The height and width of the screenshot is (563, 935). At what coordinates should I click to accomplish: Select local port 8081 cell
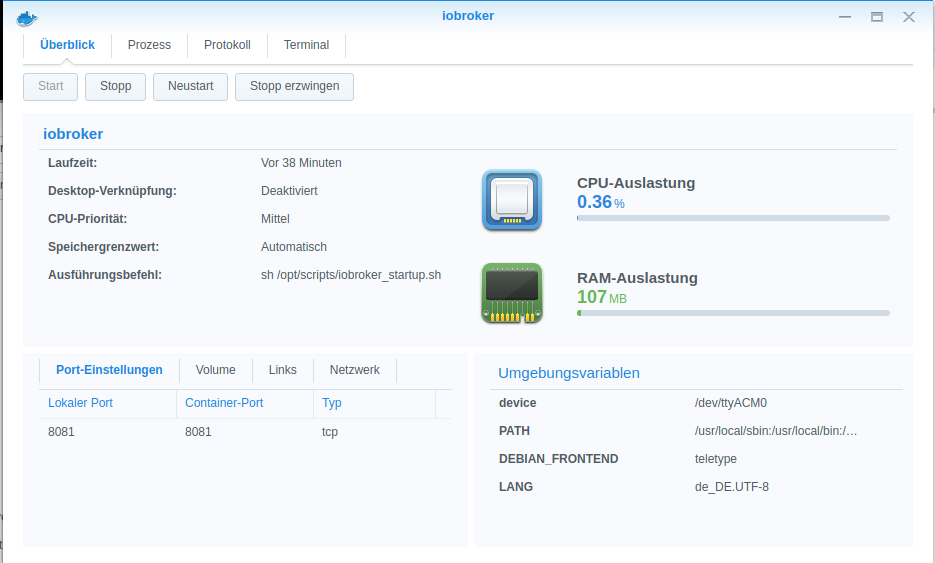point(61,432)
